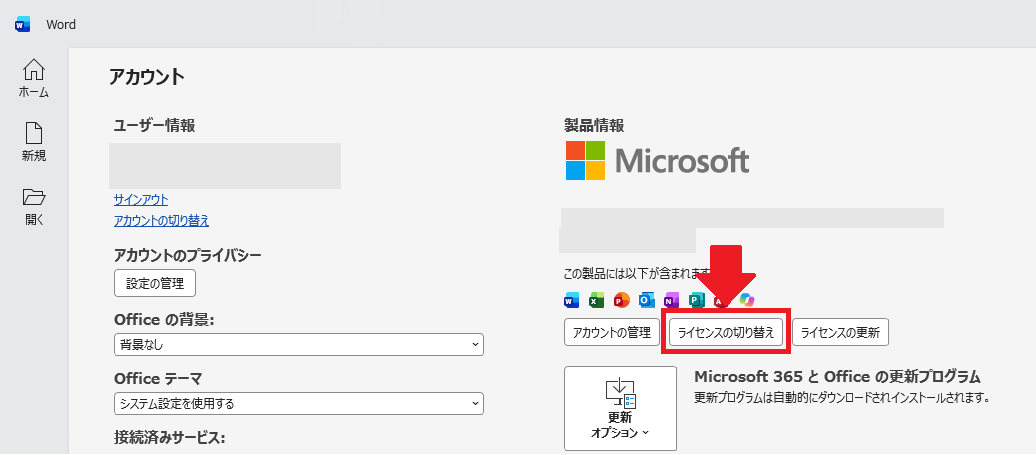Click the ユーザー情報 heading
The width and height of the screenshot is (1036, 455).
point(155,125)
